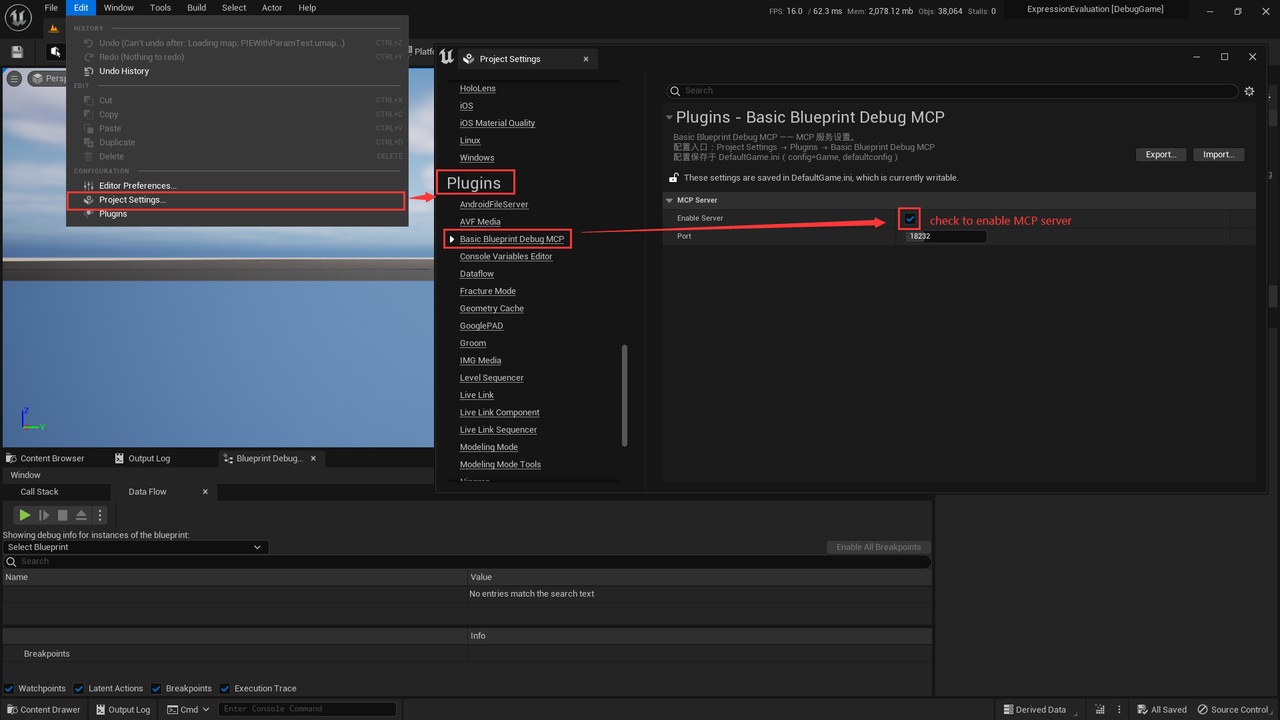
Task: Open Geometry Cache plugin settings
Action: [x=492, y=308]
